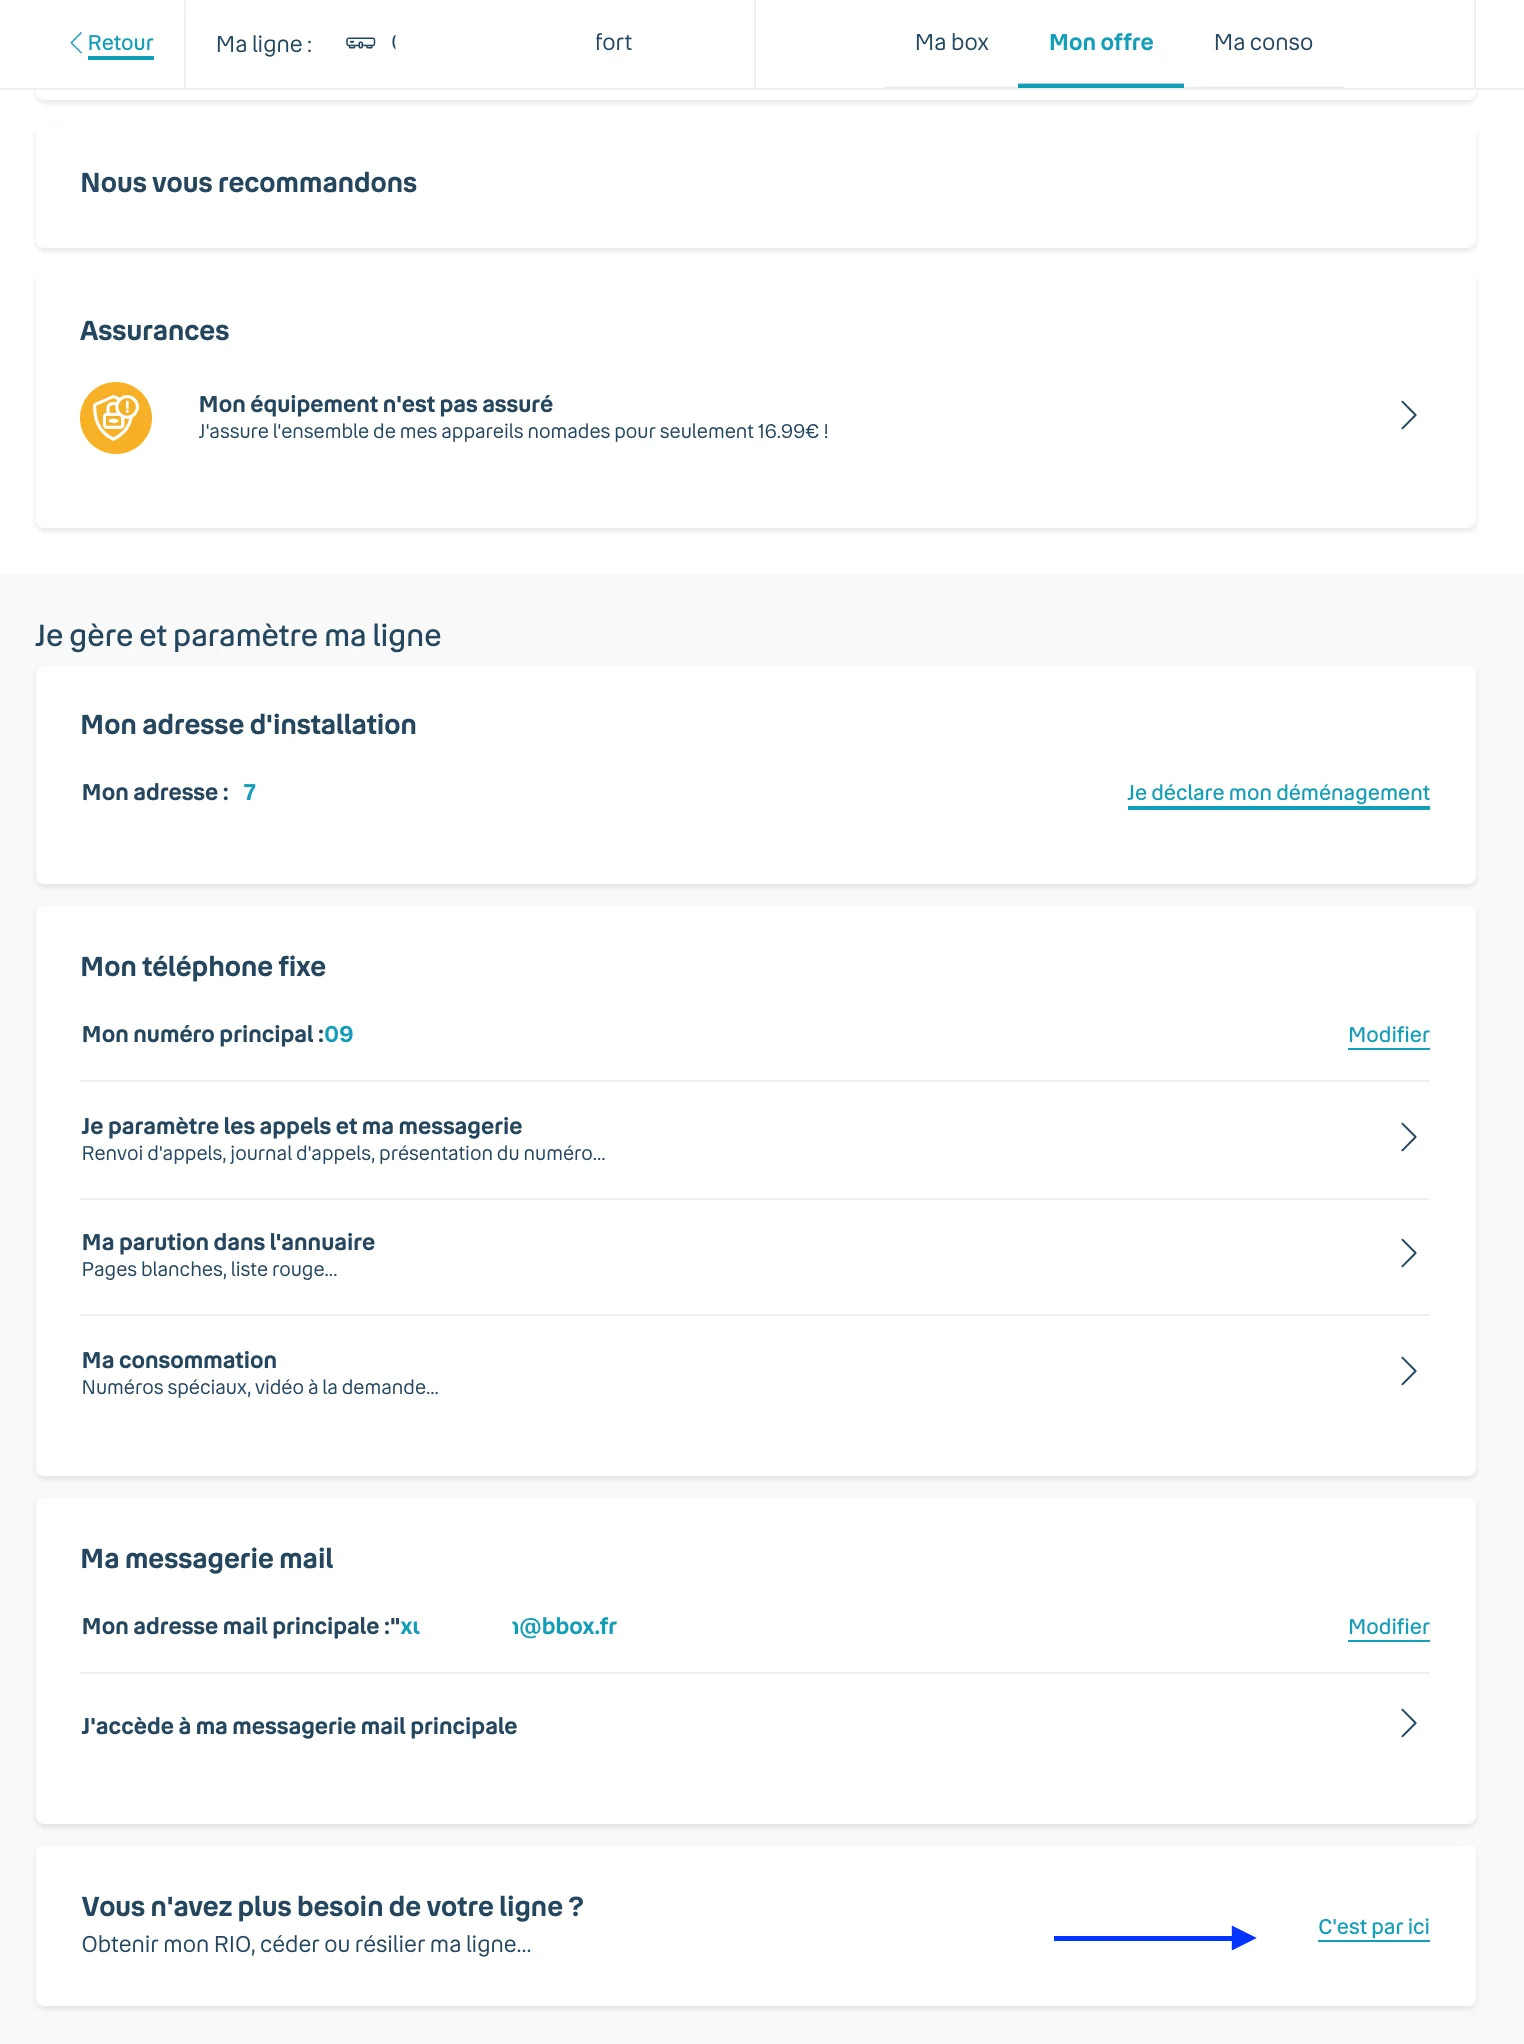
Task: Open the equipment insurance offer chevron
Action: tap(1408, 415)
